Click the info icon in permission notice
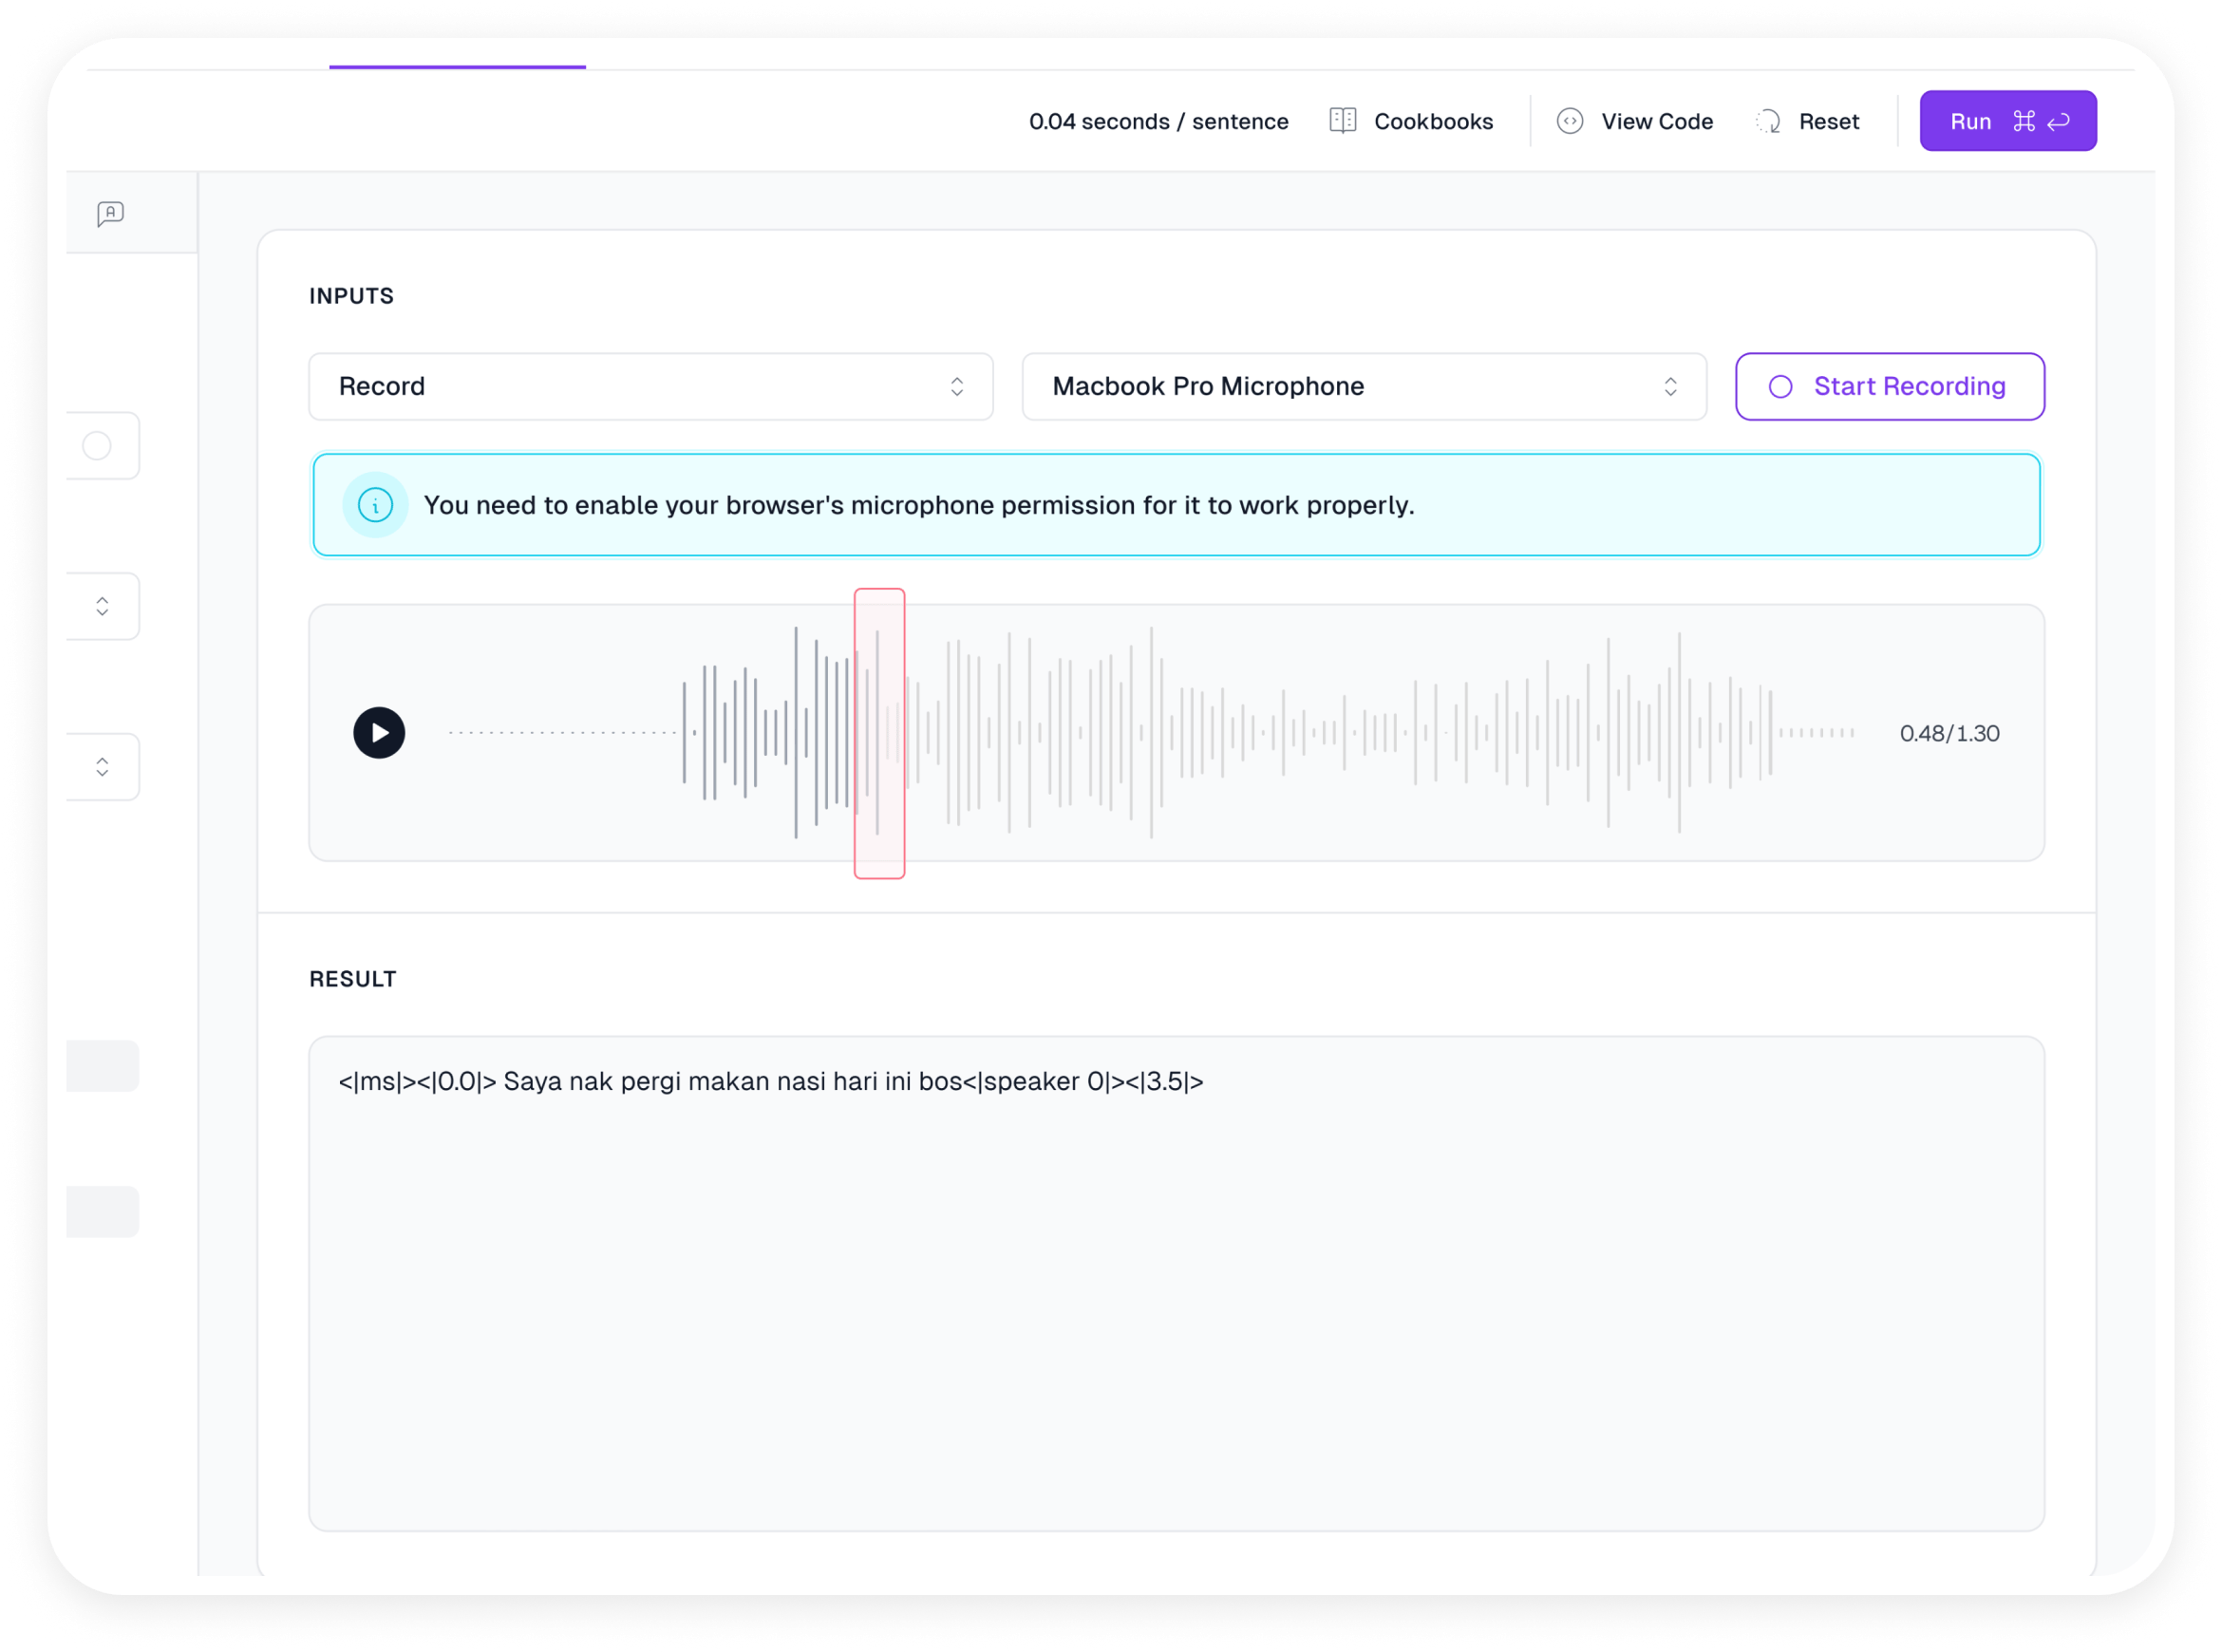This screenshot has height=1652, width=2222. [x=375, y=505]
